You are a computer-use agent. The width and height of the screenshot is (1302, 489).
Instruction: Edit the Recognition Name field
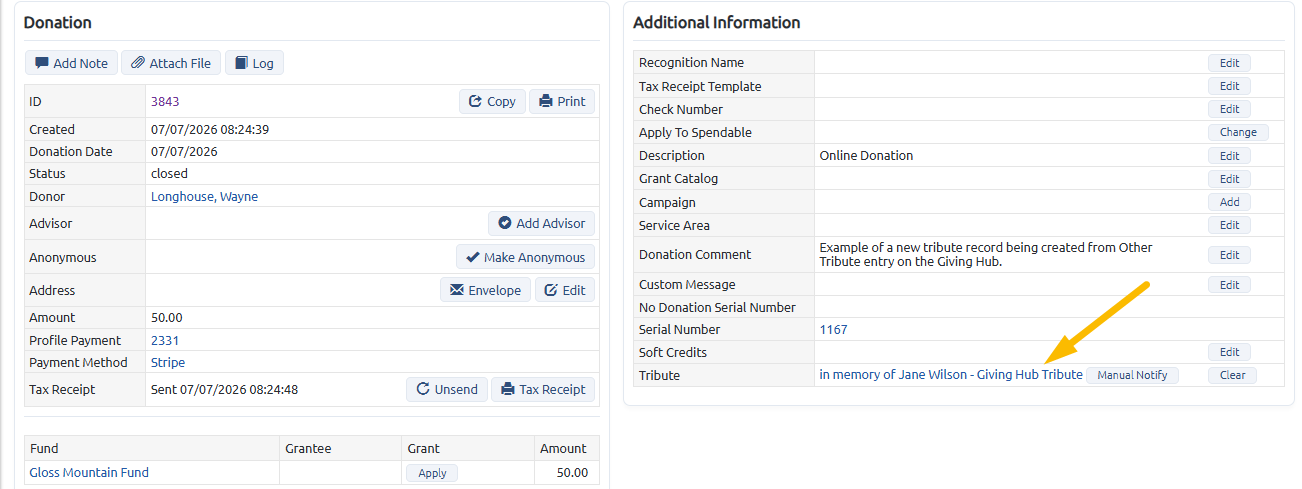coord(1229,63)
